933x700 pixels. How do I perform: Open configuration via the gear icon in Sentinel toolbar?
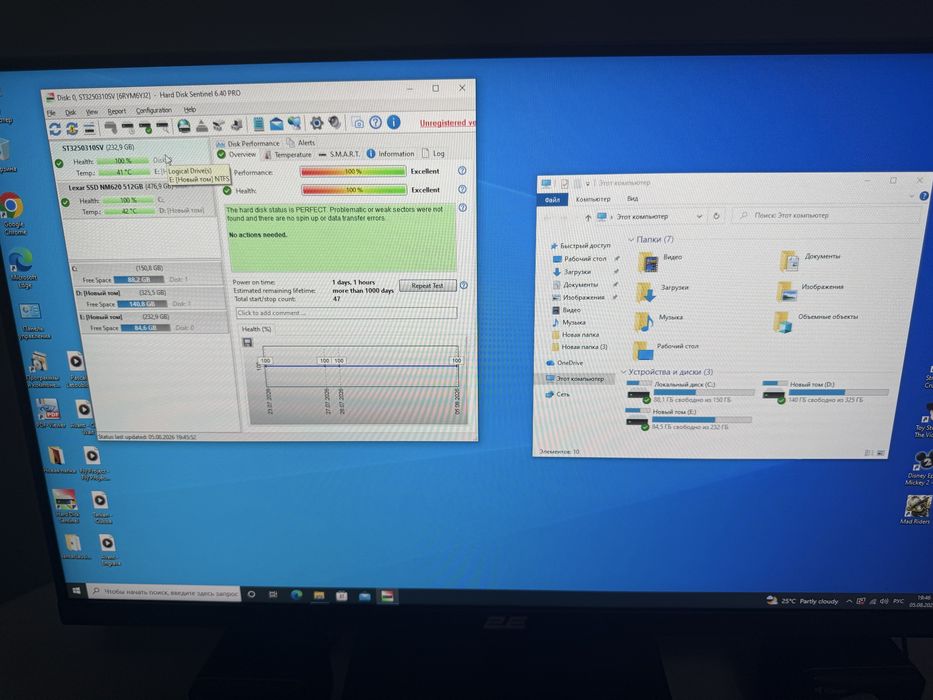coord(317,123)
